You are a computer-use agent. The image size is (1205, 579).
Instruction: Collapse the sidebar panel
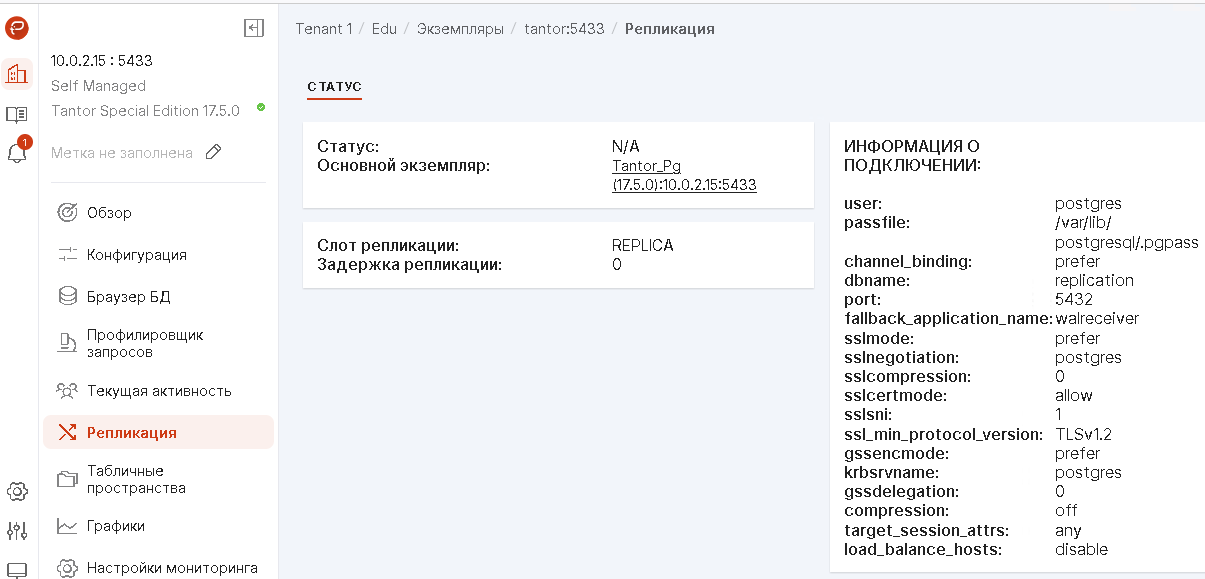tap(254, 28)
